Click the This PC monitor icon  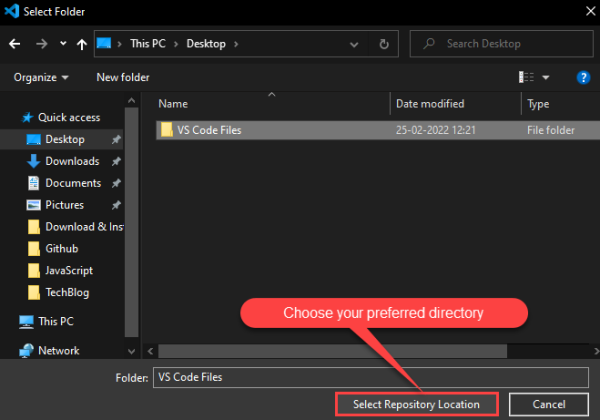click(26, 322)
